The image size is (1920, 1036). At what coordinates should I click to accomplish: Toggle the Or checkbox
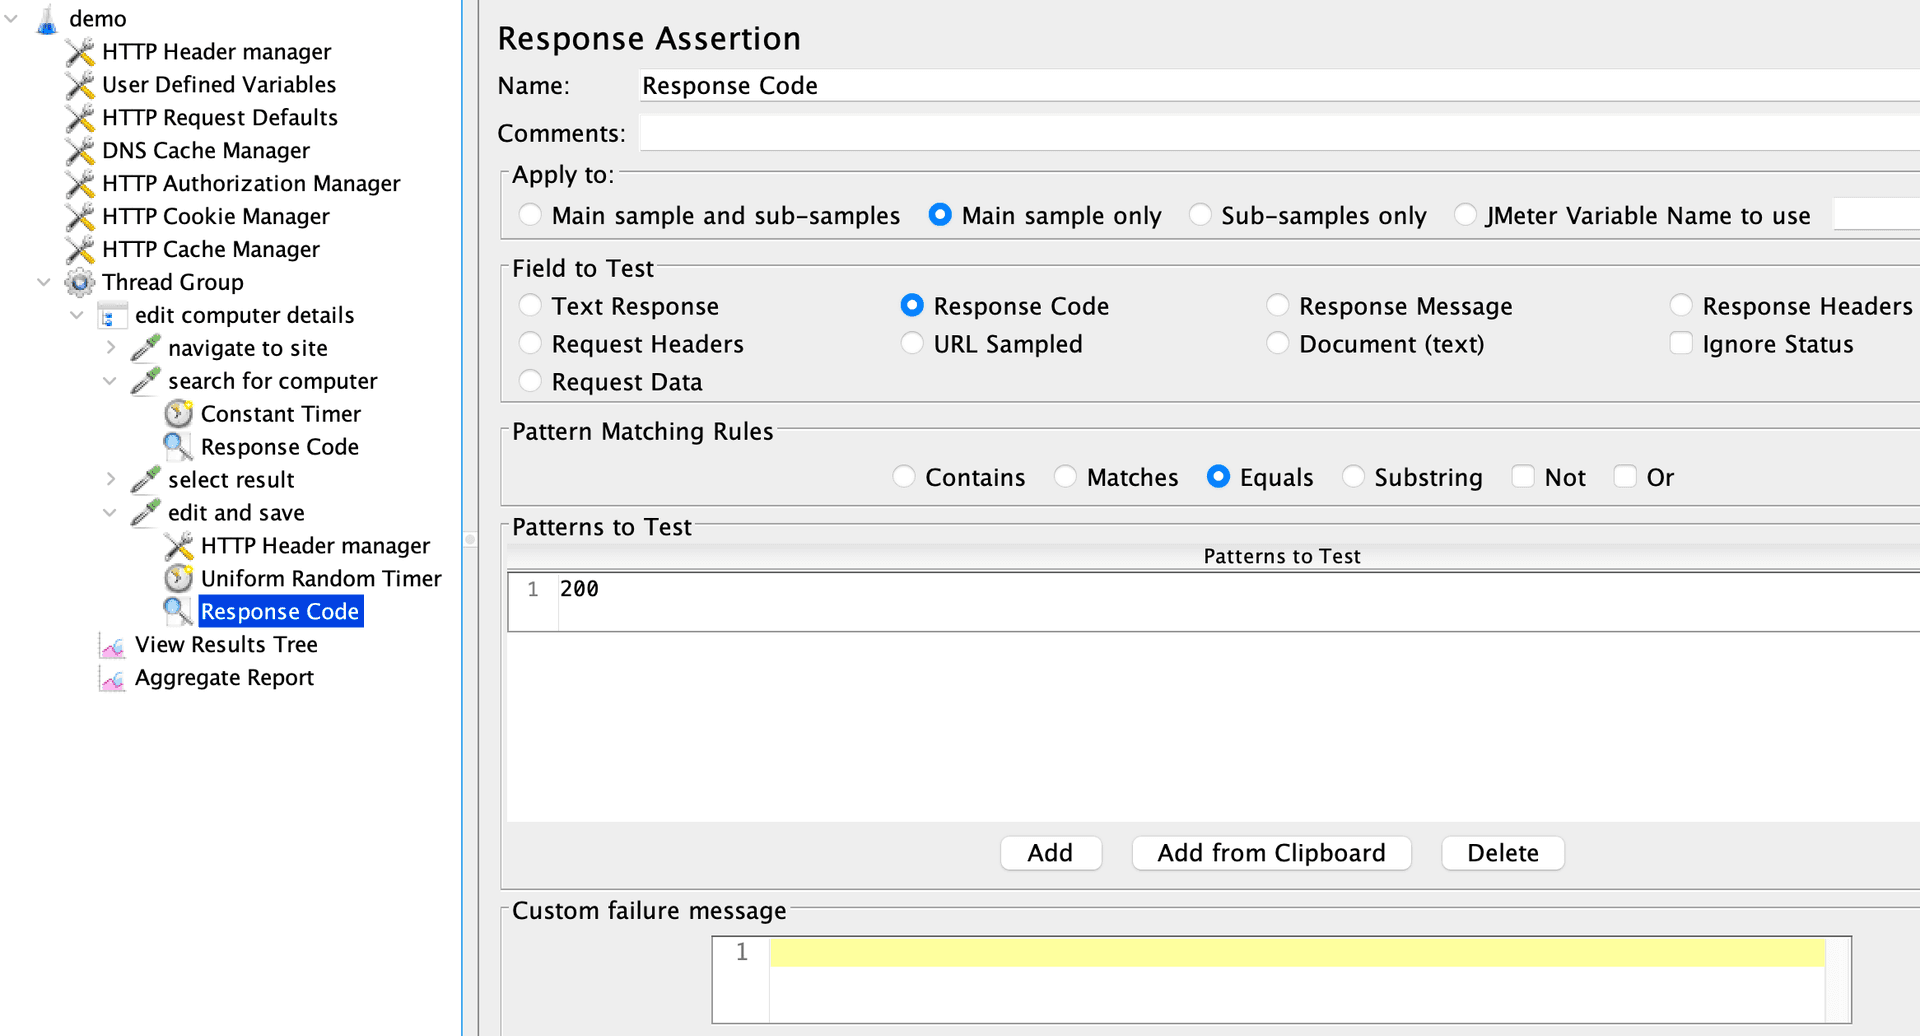[1626, 476]
